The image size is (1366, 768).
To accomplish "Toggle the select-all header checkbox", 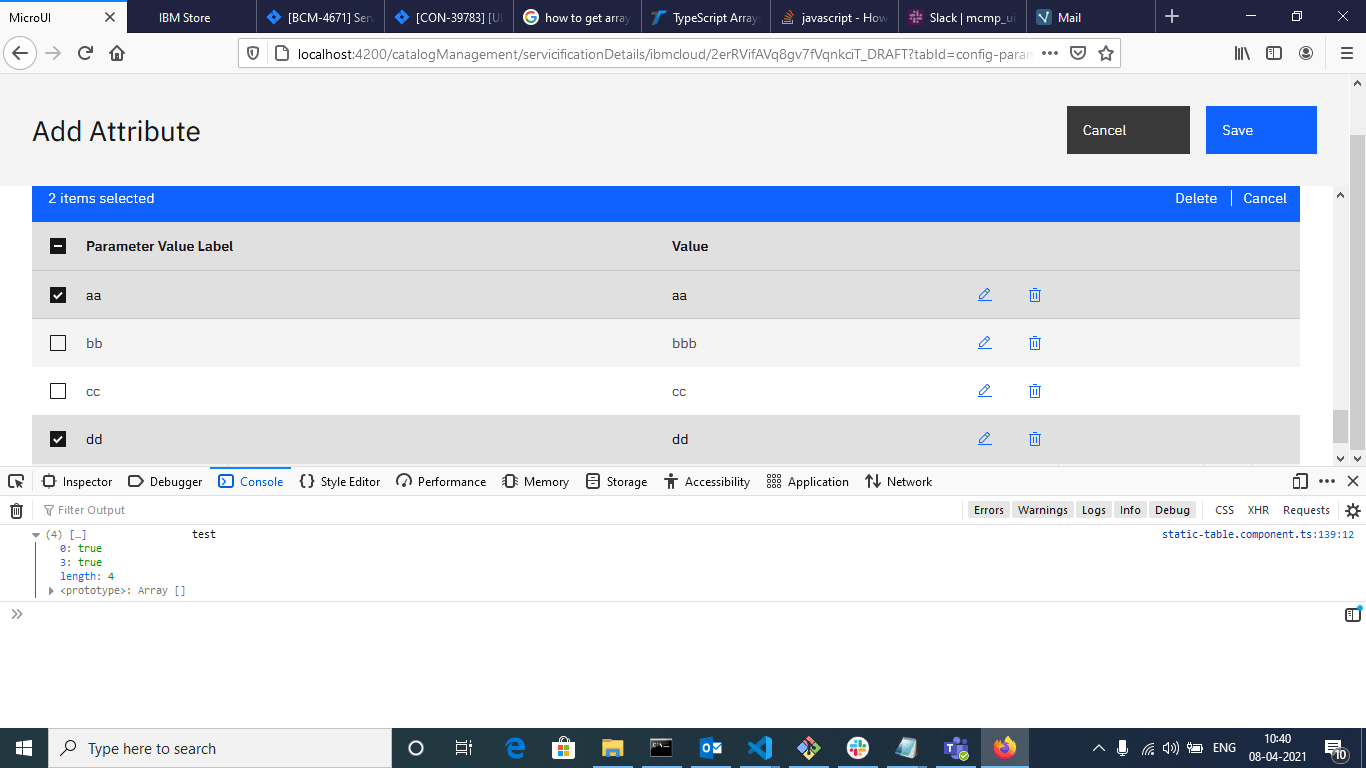I will [x=58, y=246].
